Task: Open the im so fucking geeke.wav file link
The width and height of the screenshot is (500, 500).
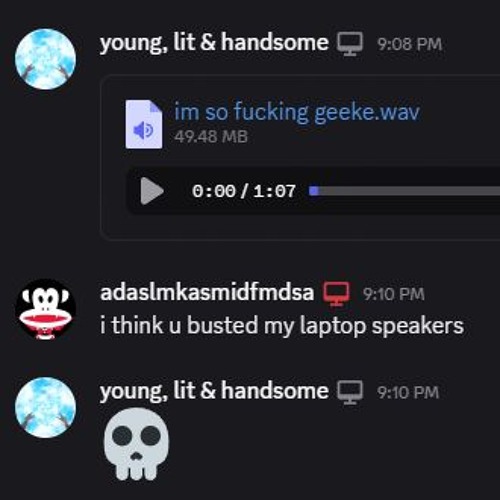Action: (x=297, y=112)
